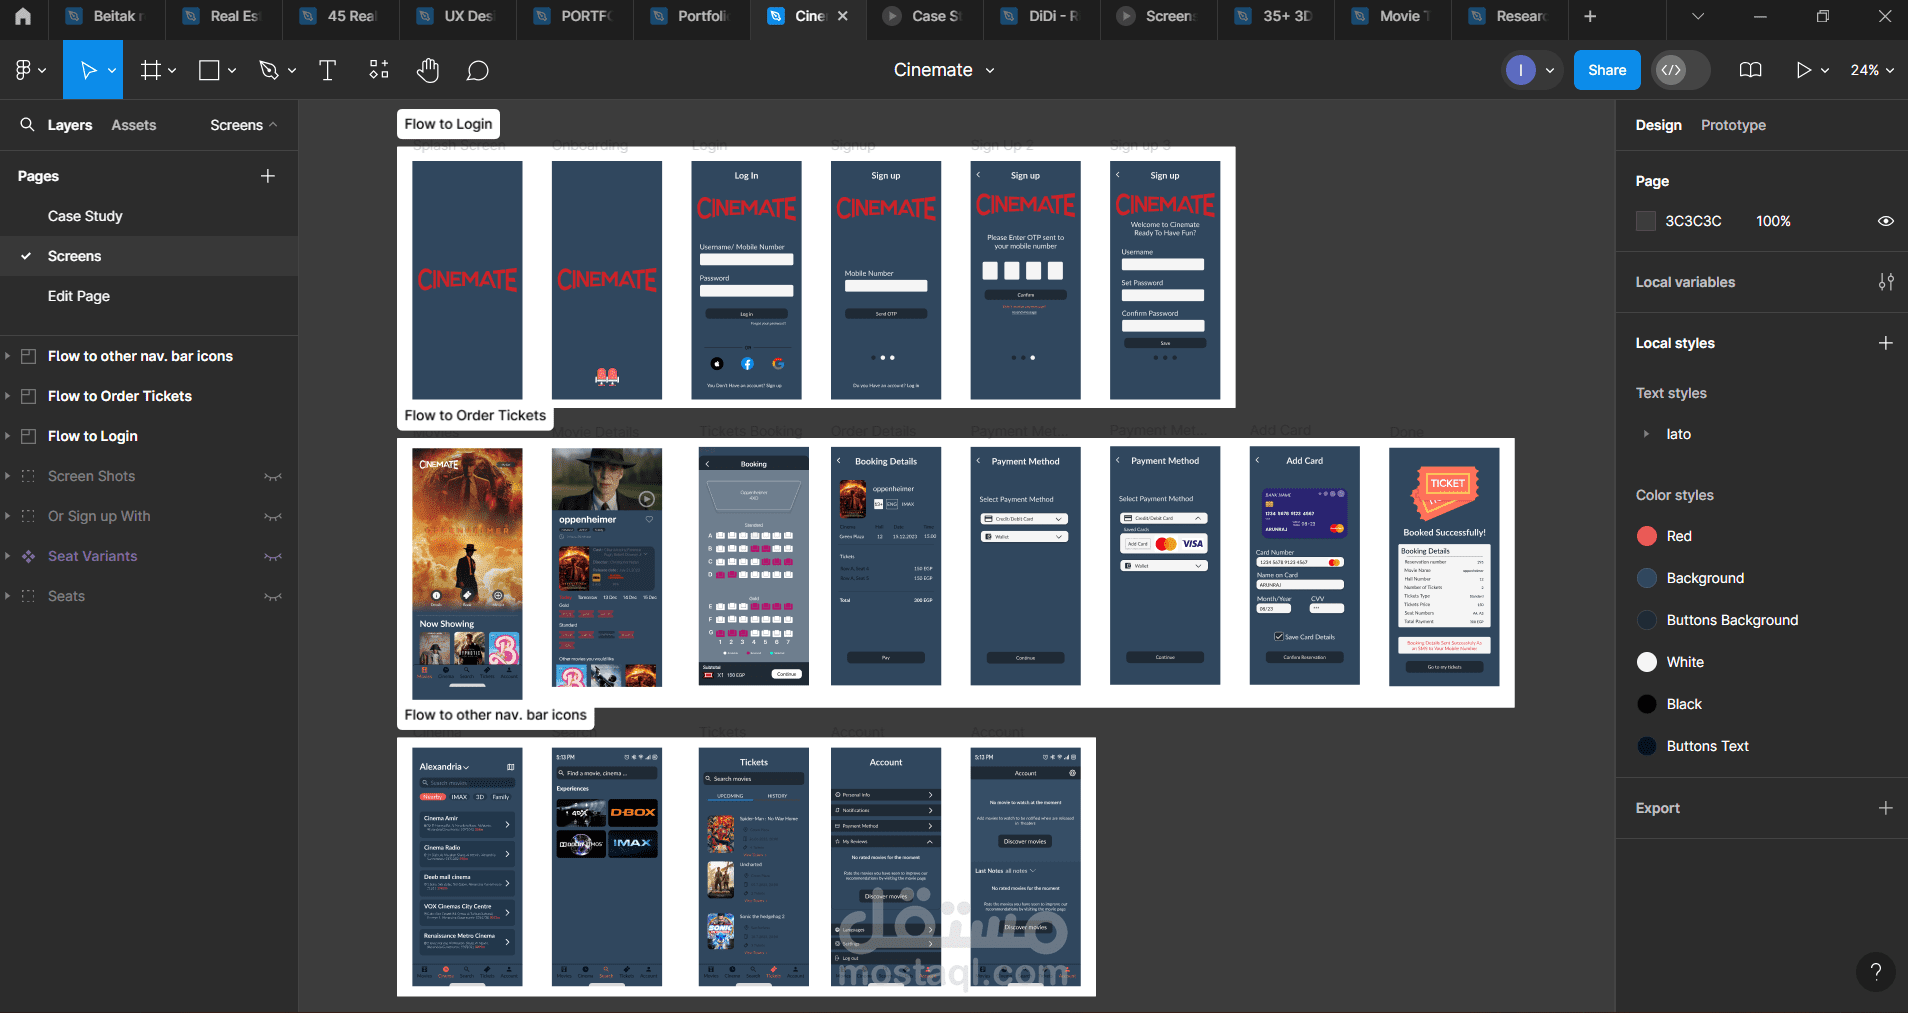Select the Flow to Login canvas label

(x=448, y=124)
